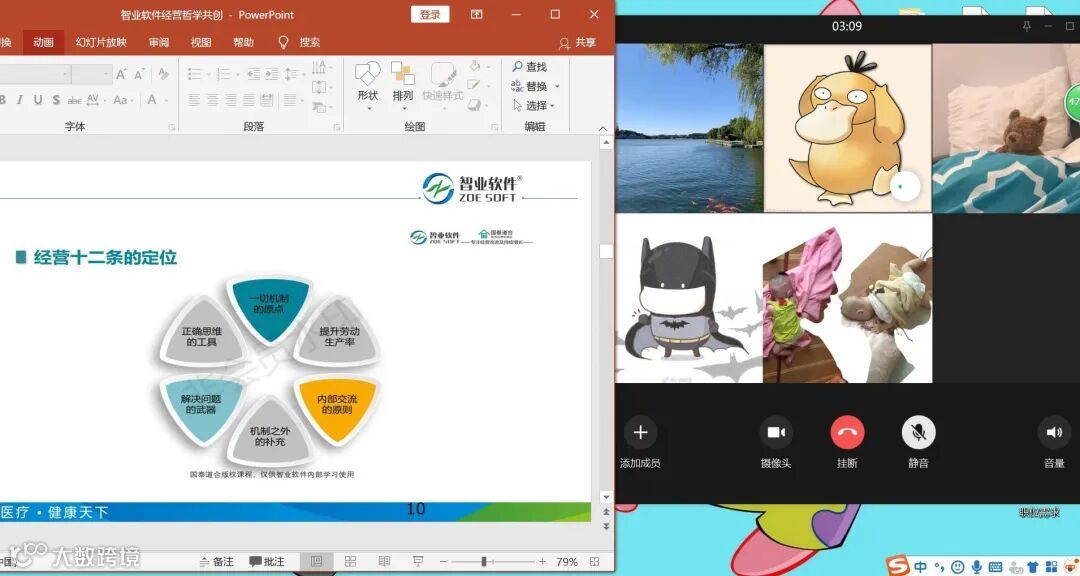Screen dimensions: 1080x576
Task: Open columns dropdown in paragraph group
Action: pos(293,100)
